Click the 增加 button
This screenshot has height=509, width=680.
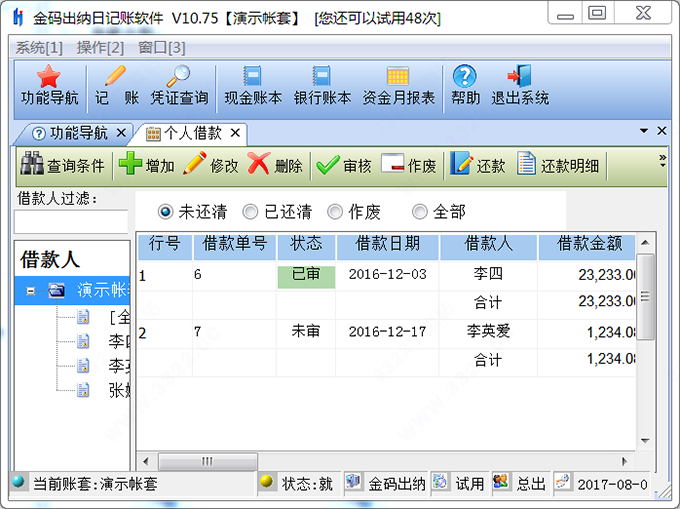coord(146,166)
